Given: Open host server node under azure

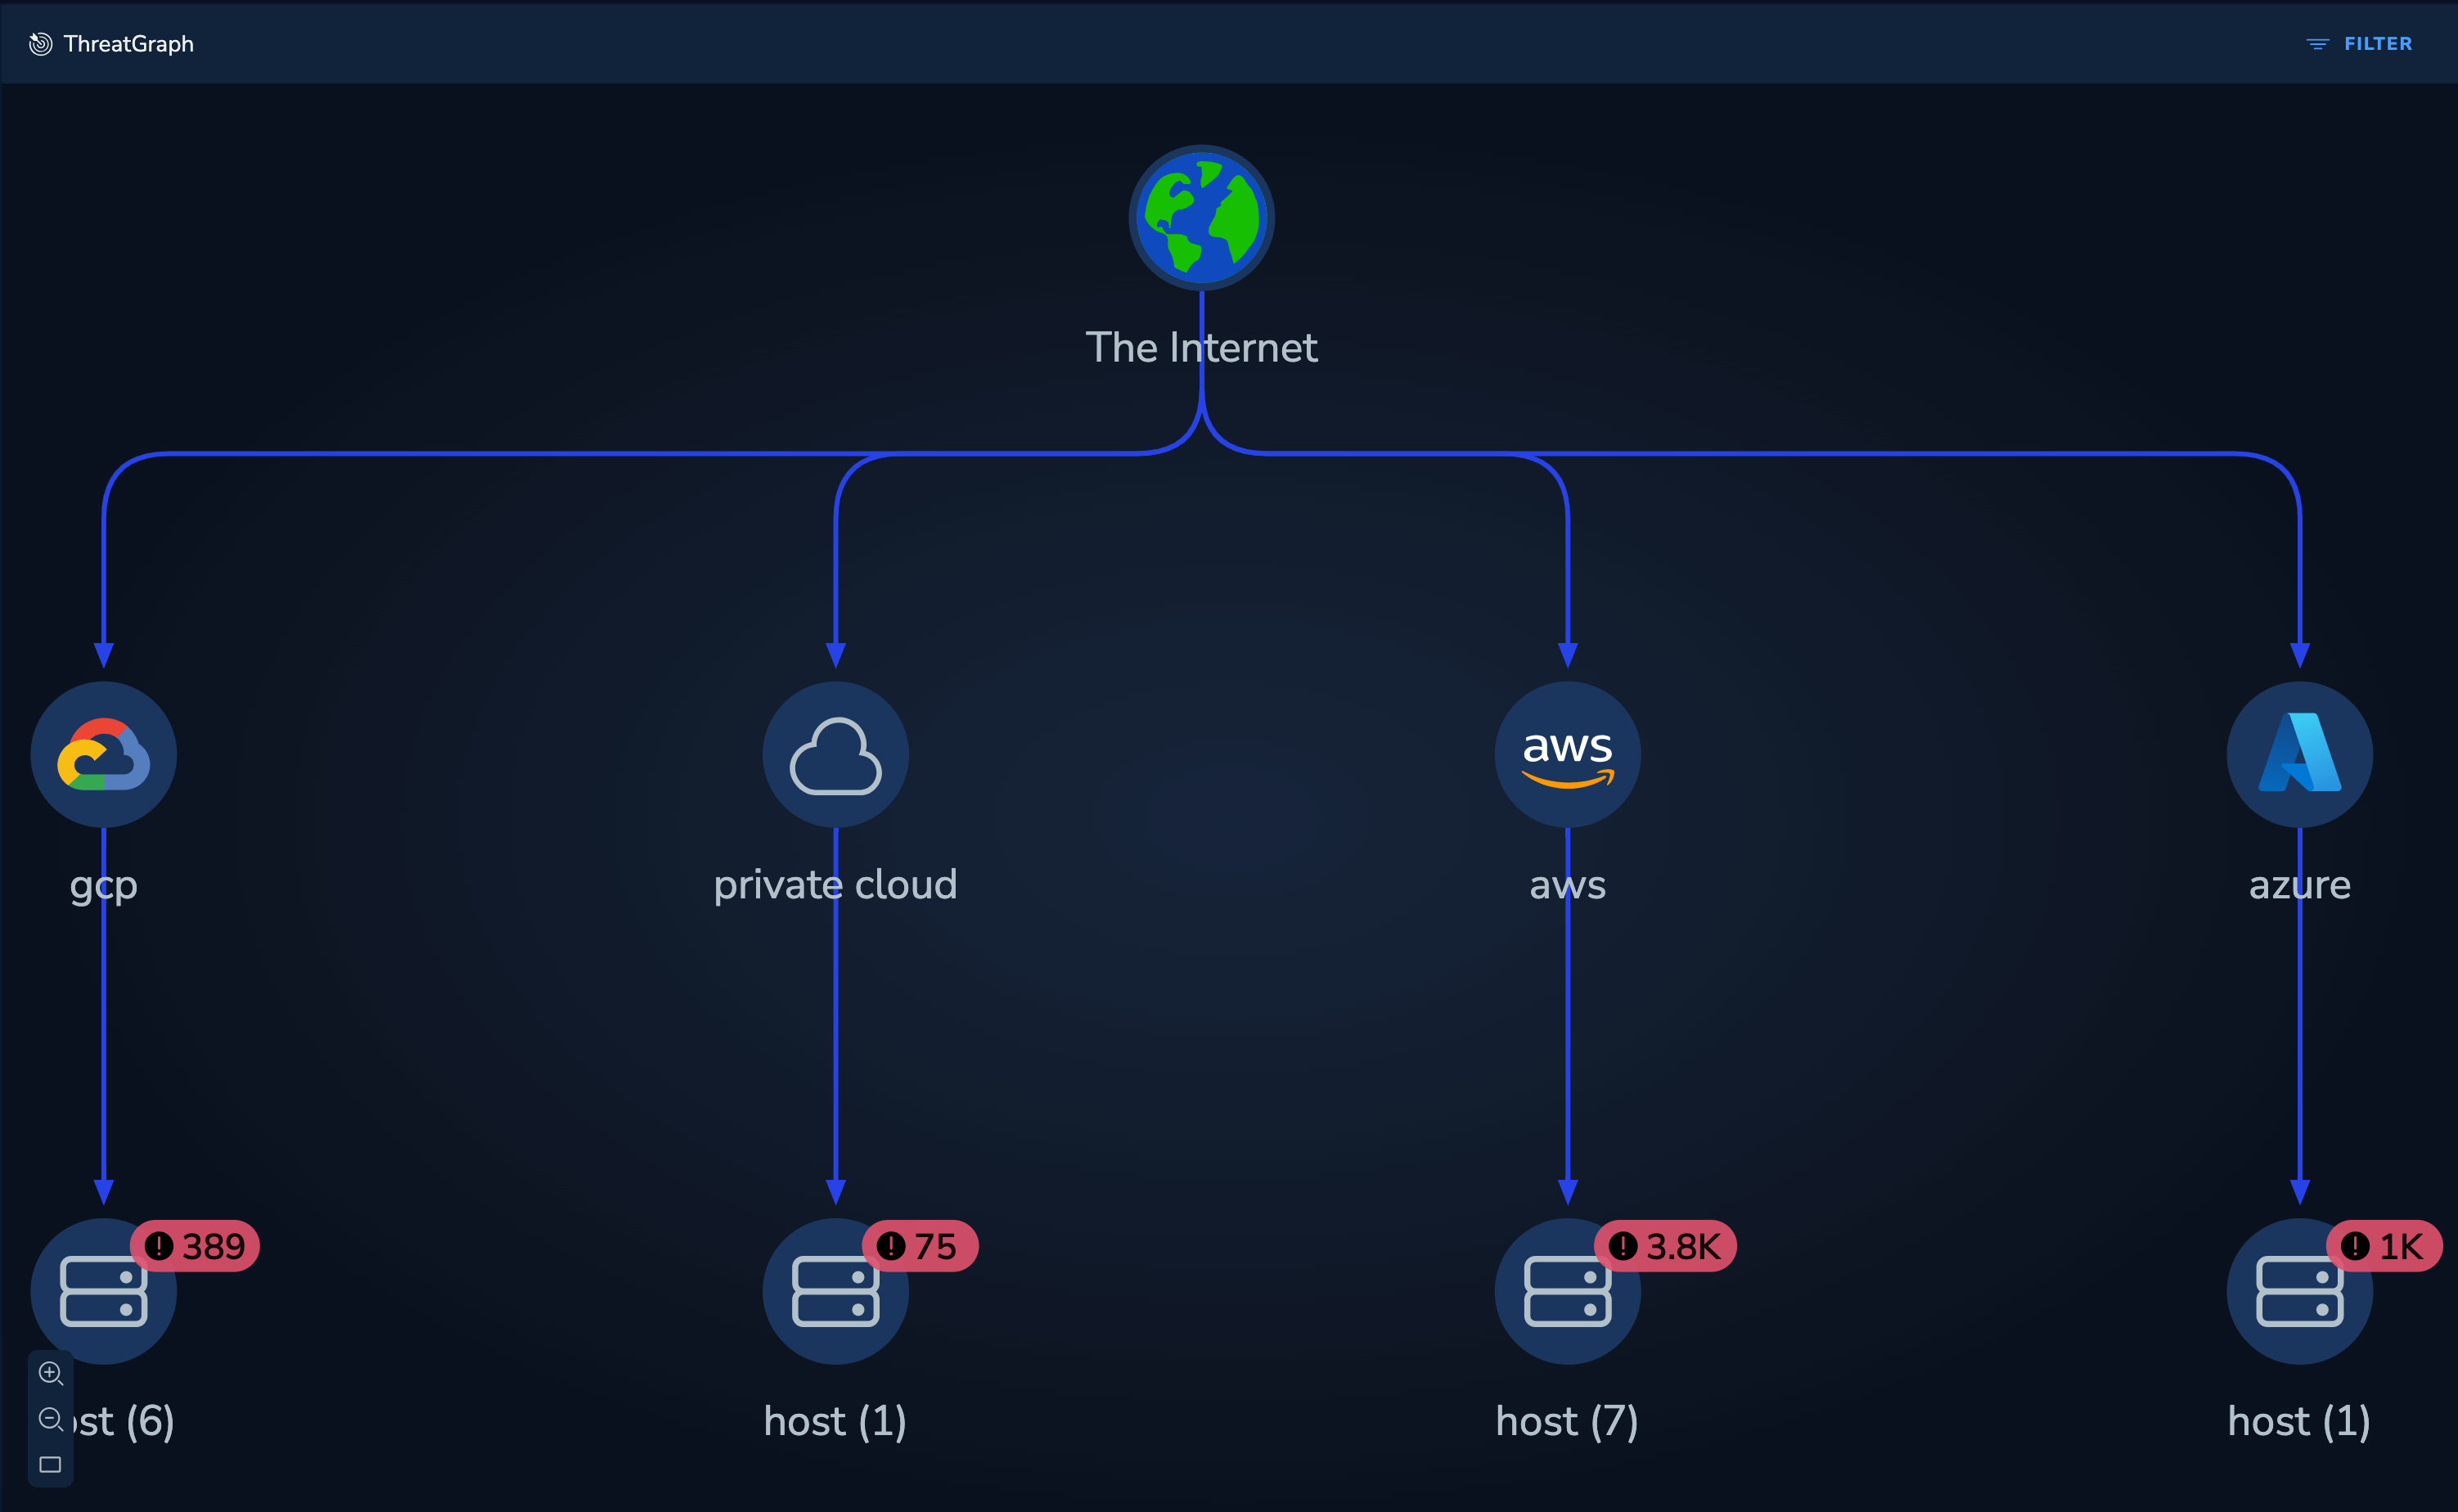Looking at the screenshot, I should pyautogui.click(x=2300, y=1291).
